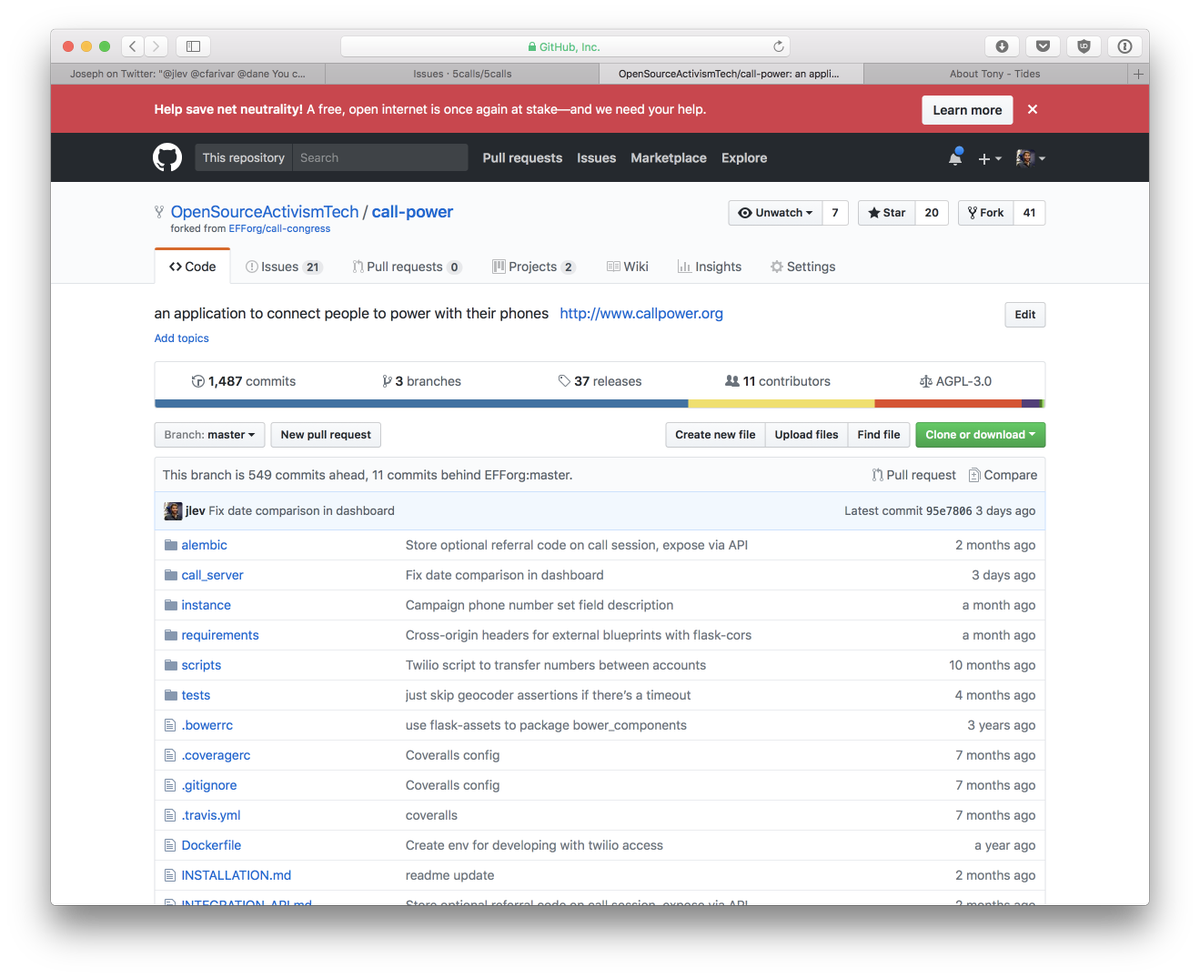The width and height of the screenshot is (1200, 978).
Task: Switch to the Issues 21 tab
Action: click(284, 267)
